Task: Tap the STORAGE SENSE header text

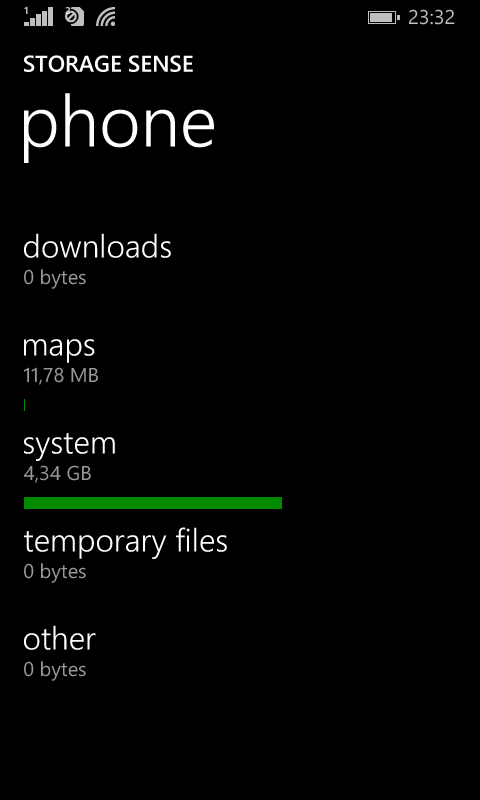Action: pos(108,65)
